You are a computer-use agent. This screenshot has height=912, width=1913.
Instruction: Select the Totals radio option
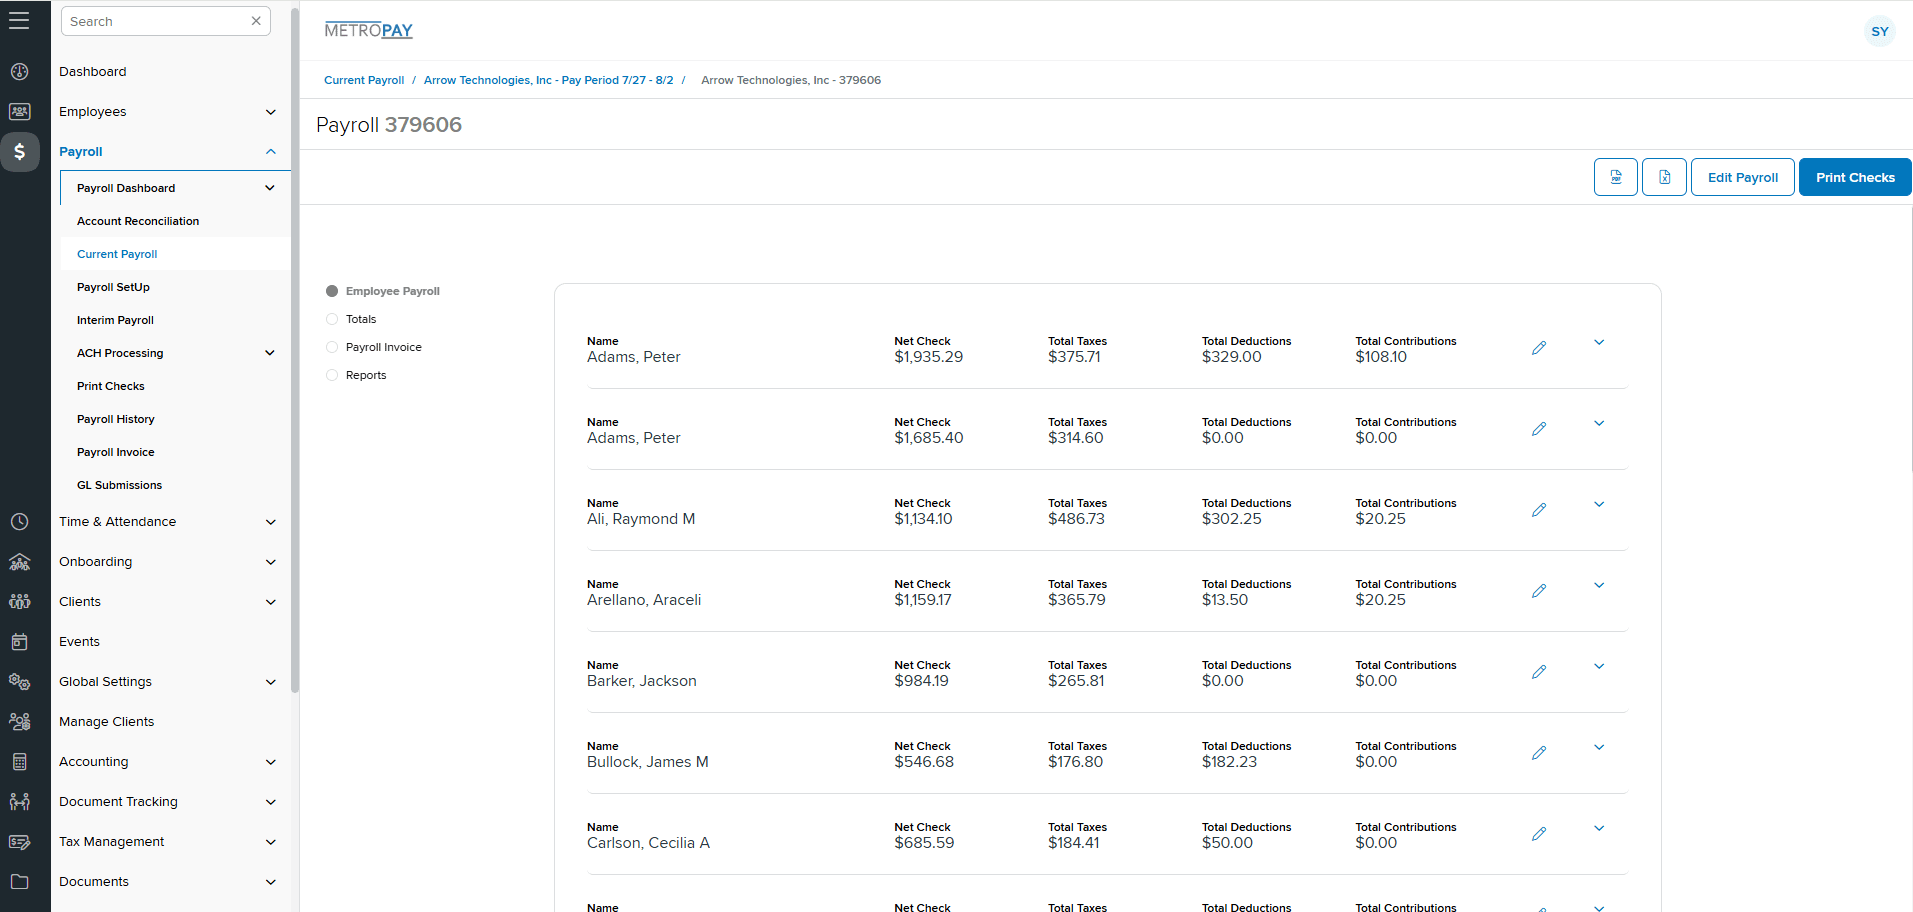[332, 319]
